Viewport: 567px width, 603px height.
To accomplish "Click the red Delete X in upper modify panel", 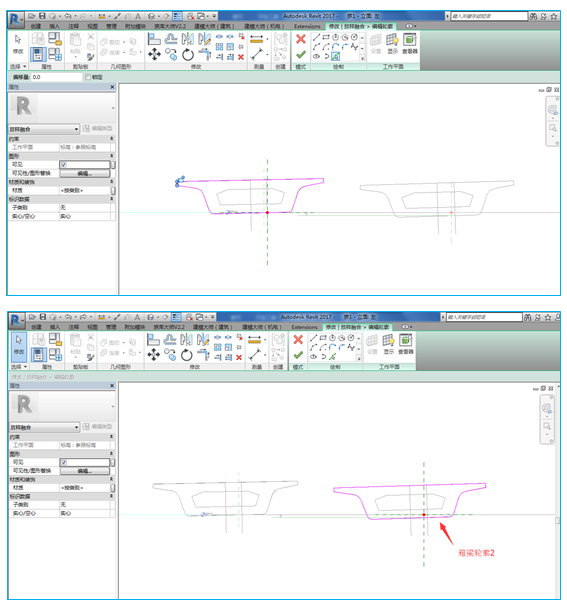I will (241, 57).
